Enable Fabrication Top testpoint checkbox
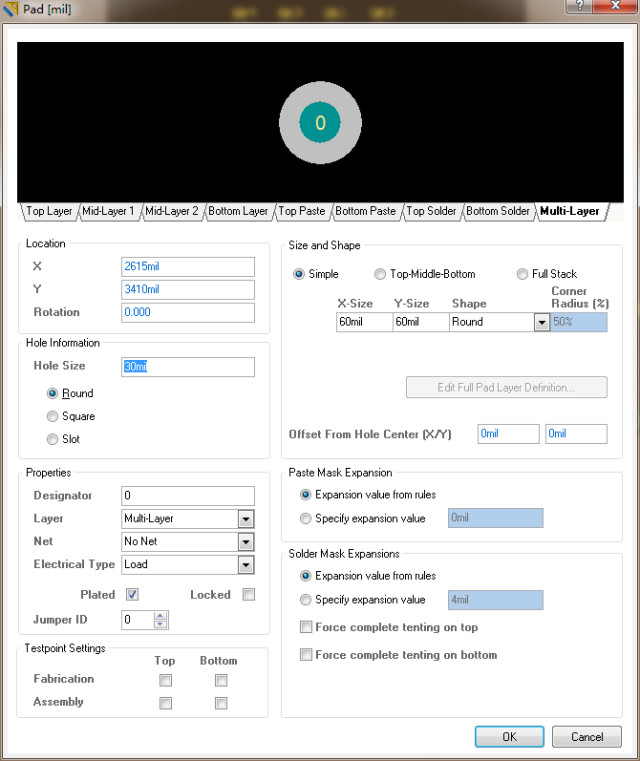The image size is (640, 761). [166, 680]
